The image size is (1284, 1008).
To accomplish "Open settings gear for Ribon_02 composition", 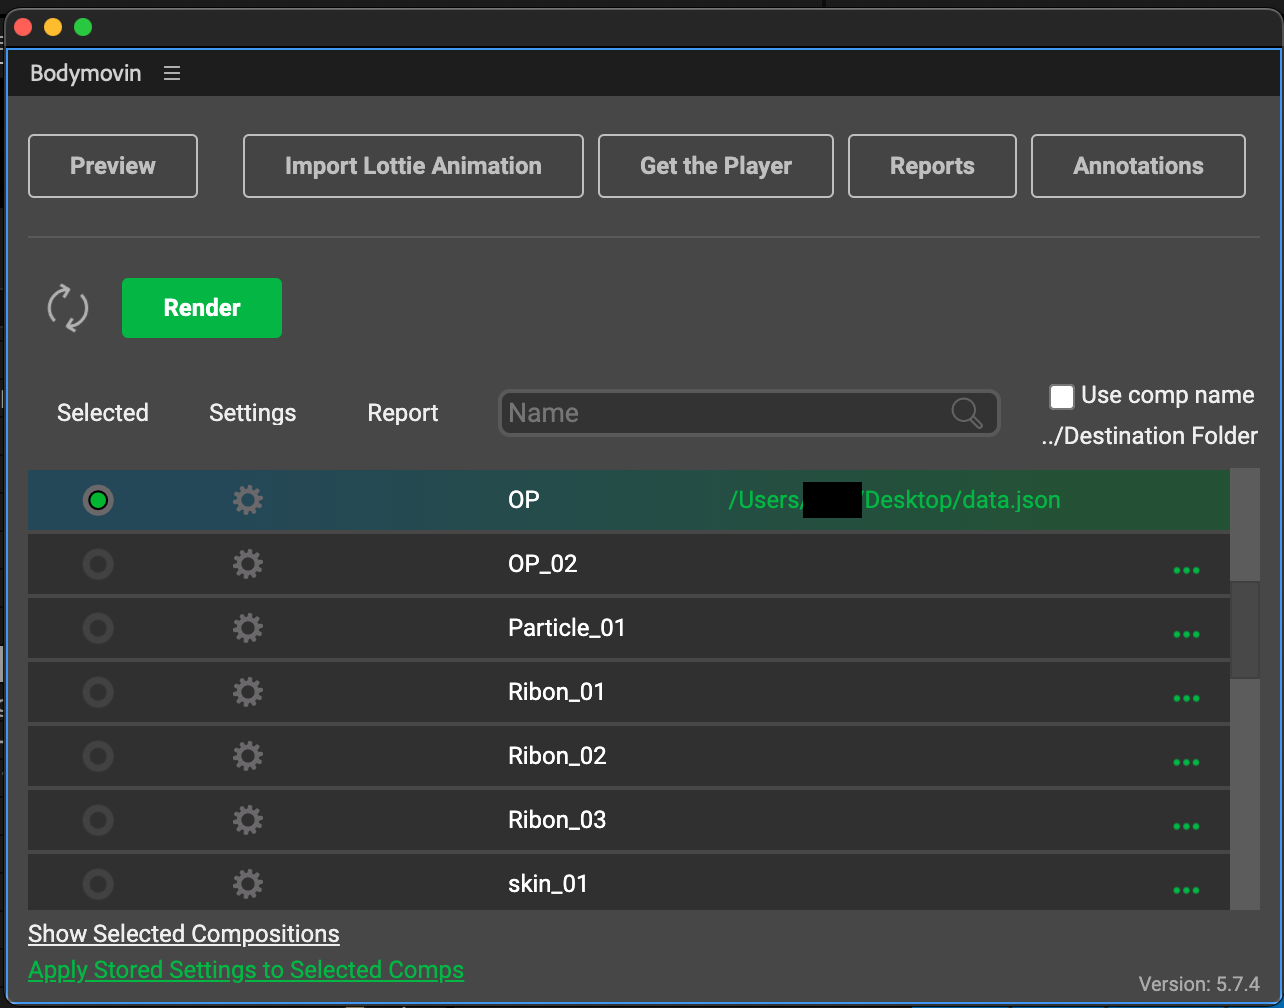I will coord(248,756).
